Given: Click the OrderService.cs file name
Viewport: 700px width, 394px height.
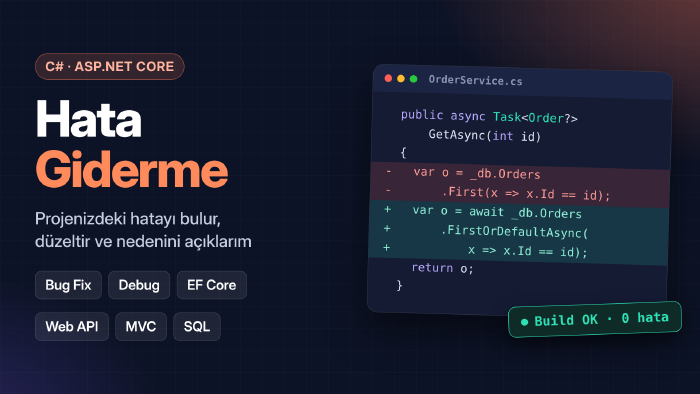Looking at the screenshot, I should pos(475,80).
